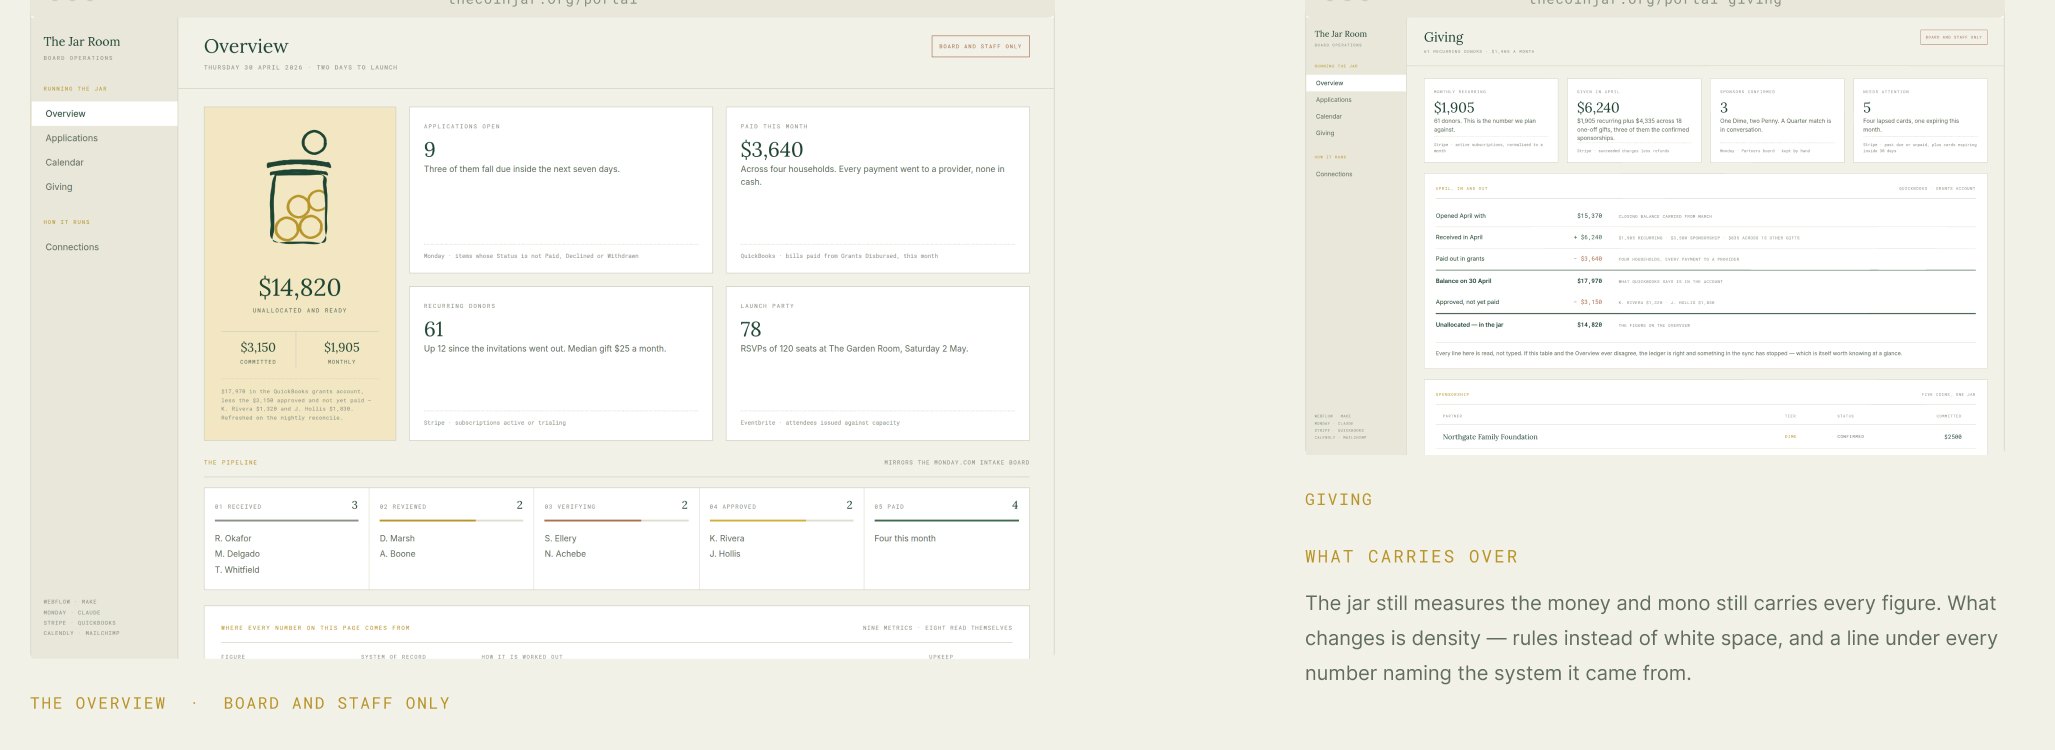Click A. Boone in the Reviewed column
2055x750 pixels.
[x=397, y=554]
